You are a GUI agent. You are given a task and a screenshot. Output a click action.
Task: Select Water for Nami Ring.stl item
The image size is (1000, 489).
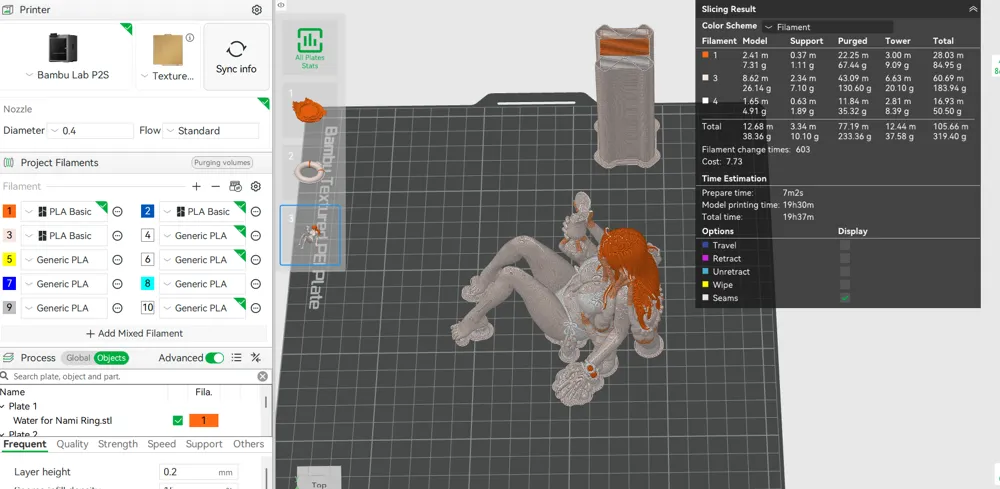point(62,421)
